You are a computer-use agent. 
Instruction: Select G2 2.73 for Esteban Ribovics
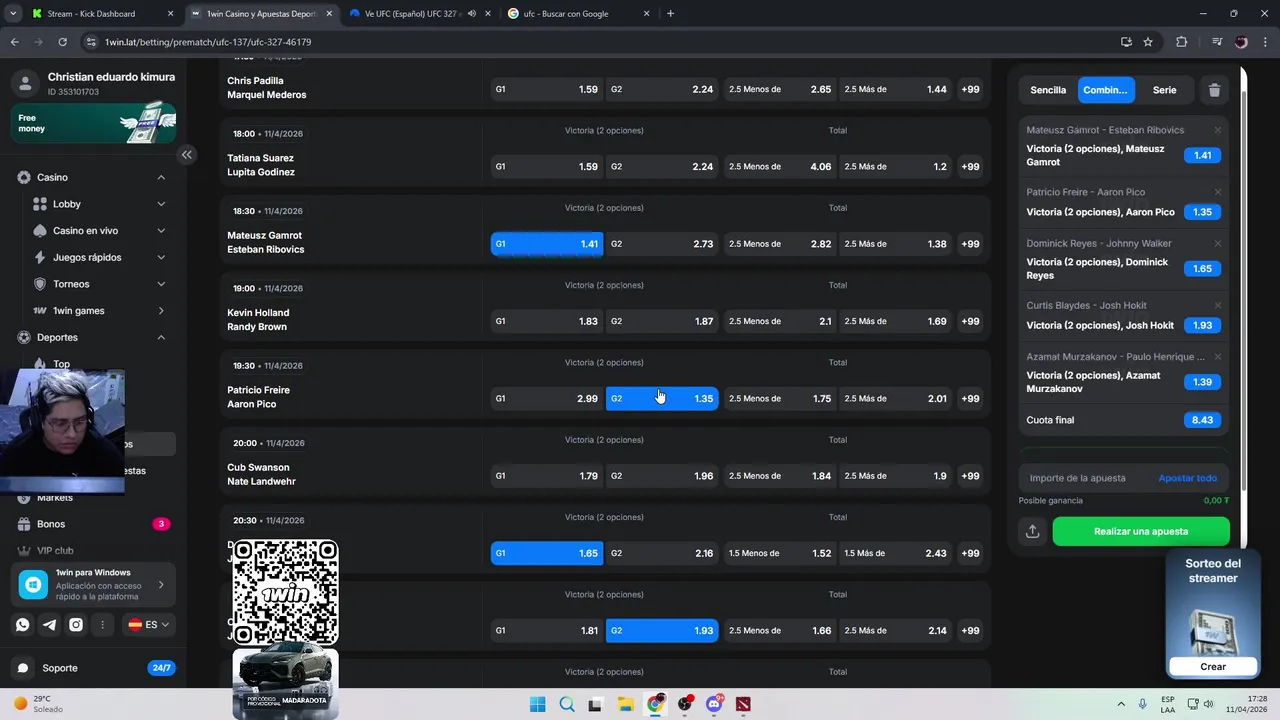click(662, 244)
